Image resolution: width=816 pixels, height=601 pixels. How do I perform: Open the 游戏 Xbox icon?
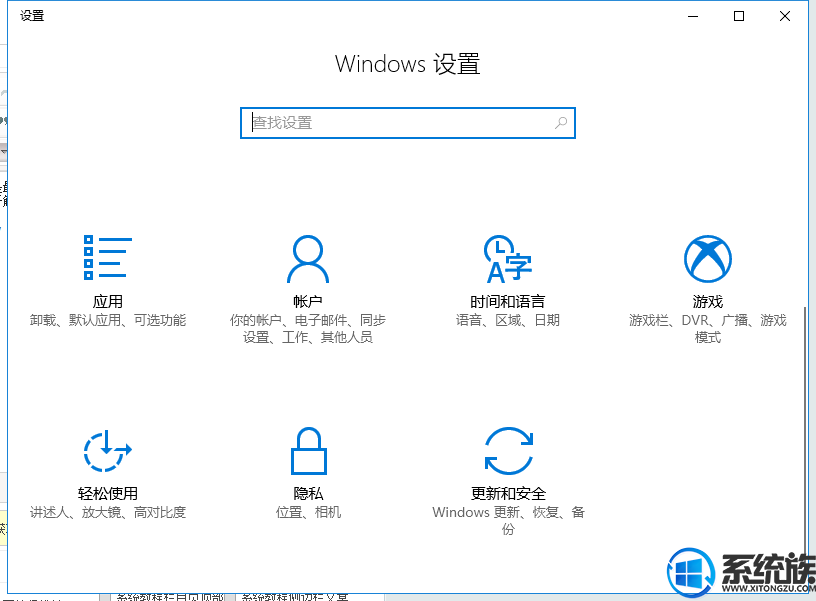coord(708,259)
